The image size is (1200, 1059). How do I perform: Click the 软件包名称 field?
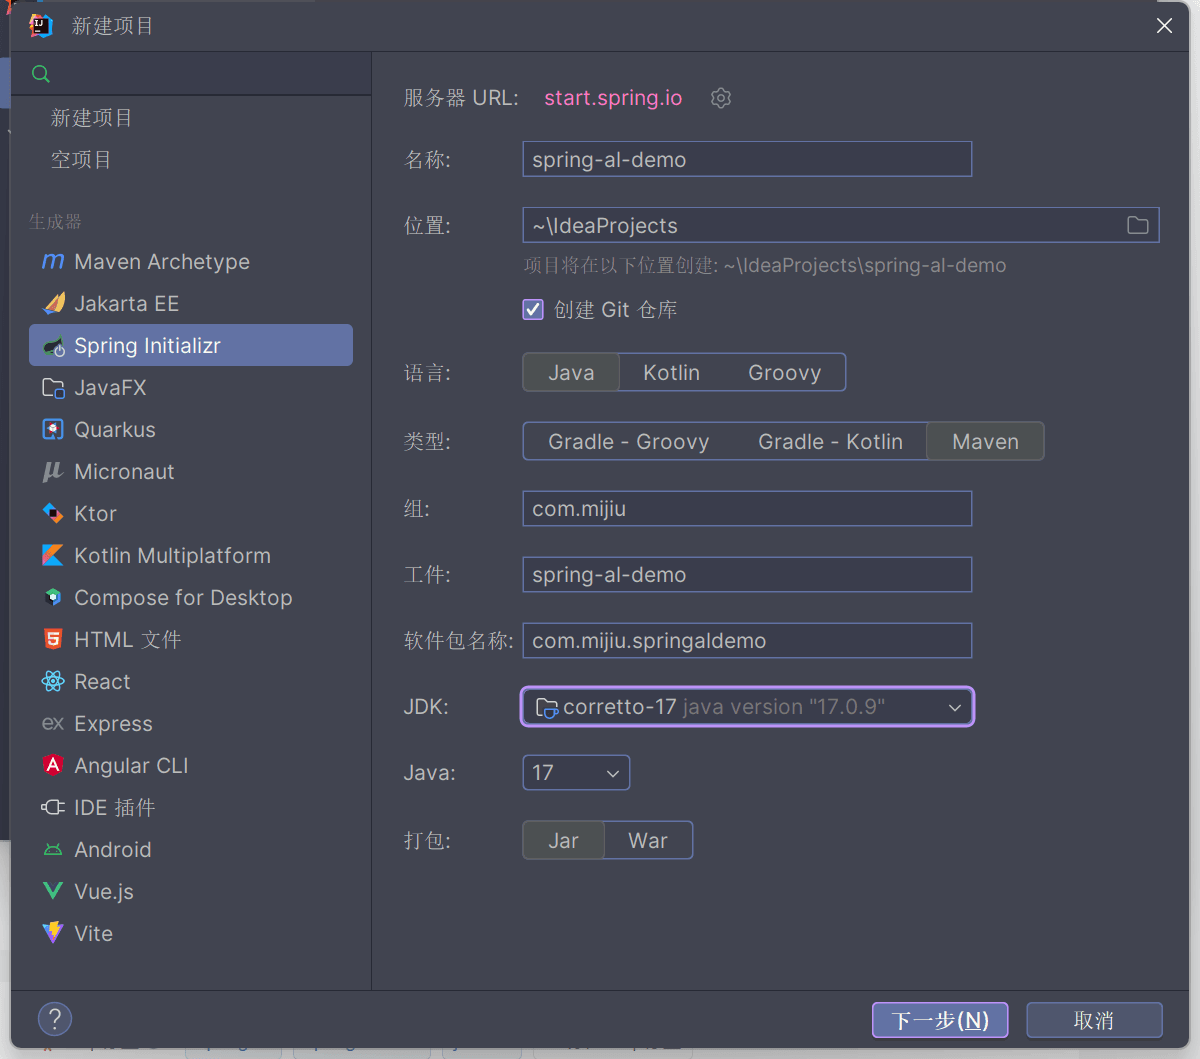click(747, 640)
